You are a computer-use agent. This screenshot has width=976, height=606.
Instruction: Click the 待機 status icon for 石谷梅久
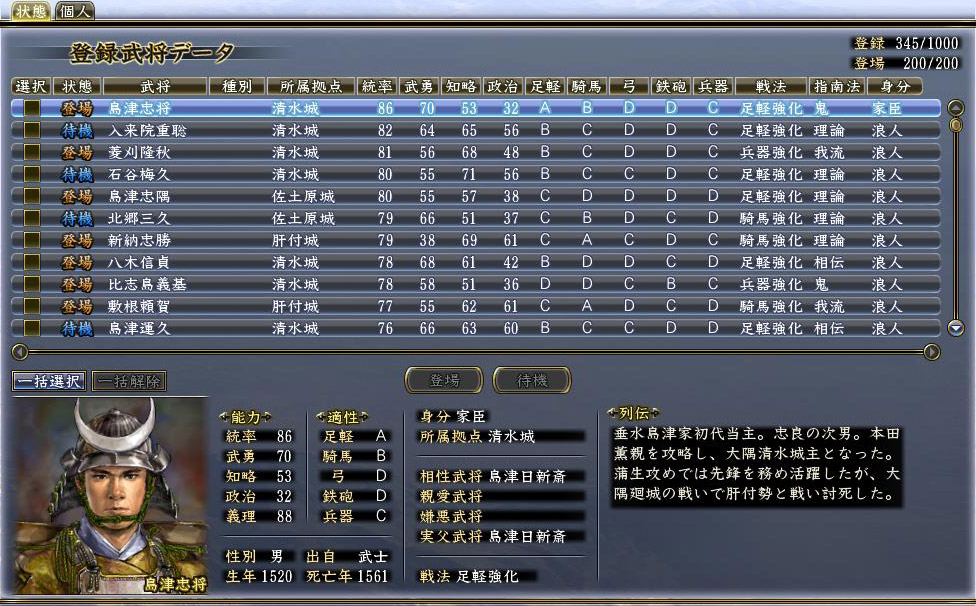(x=77, y=175)
